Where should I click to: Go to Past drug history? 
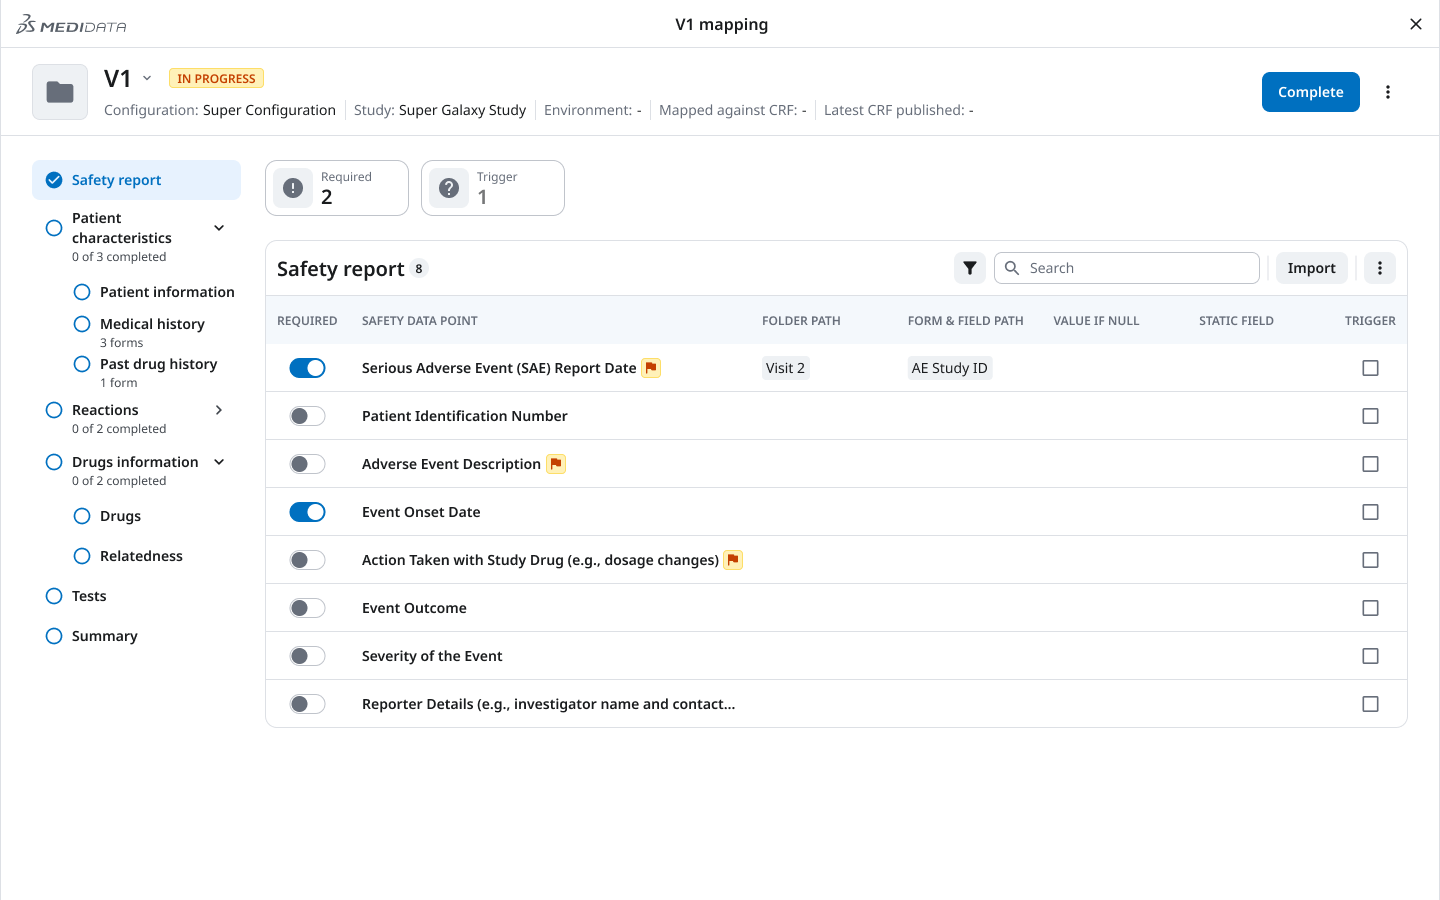[158, 364]
